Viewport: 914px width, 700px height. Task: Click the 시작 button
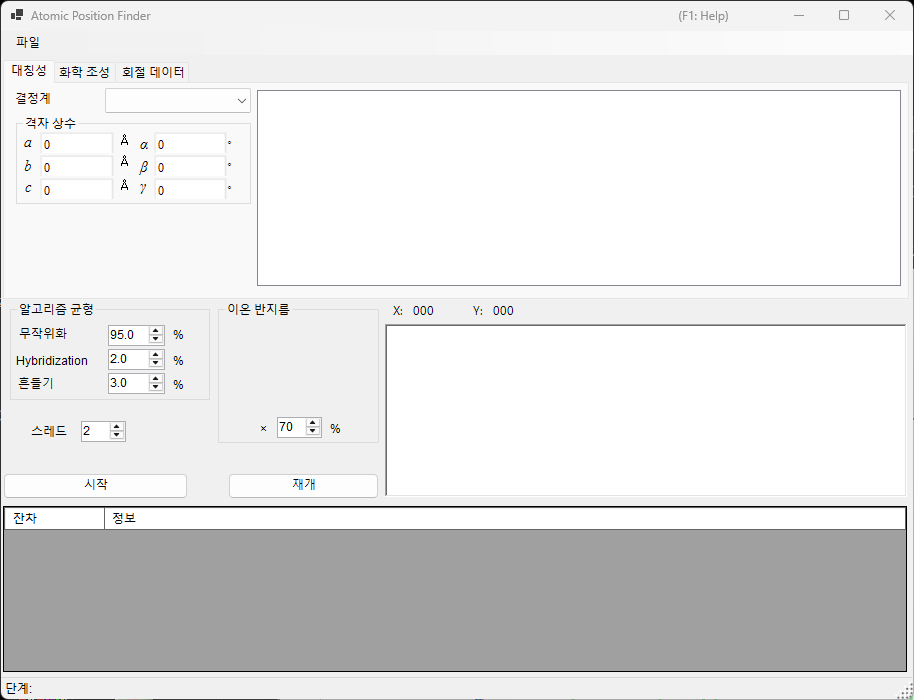pyautogui.click(x=96, y=486)
